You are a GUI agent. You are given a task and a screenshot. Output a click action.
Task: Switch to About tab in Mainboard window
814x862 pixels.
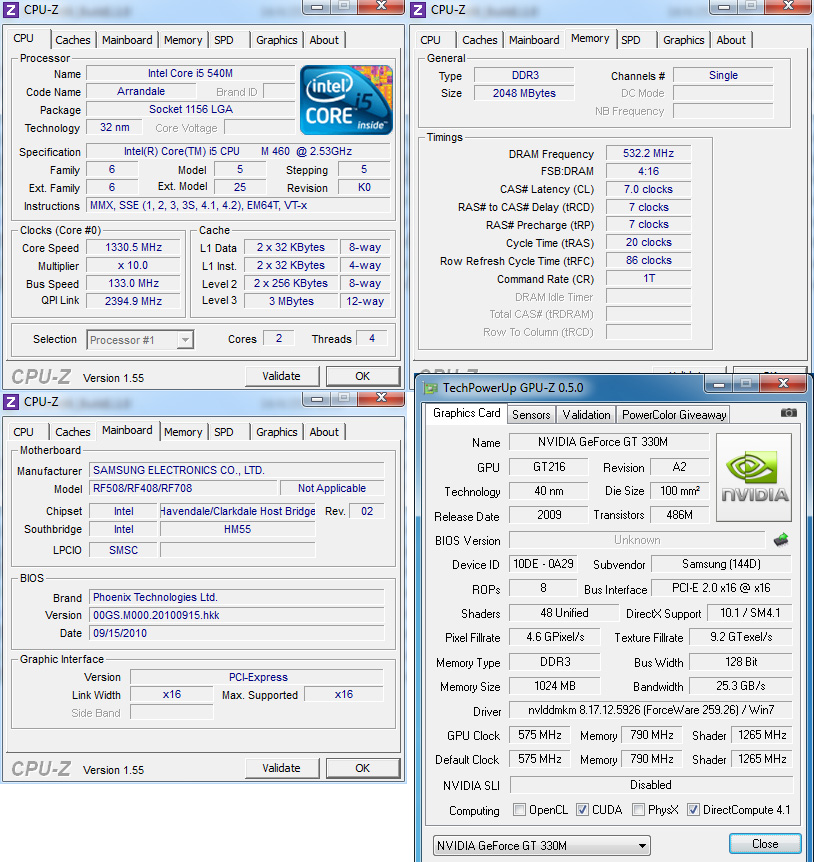(x=324, y=432)
